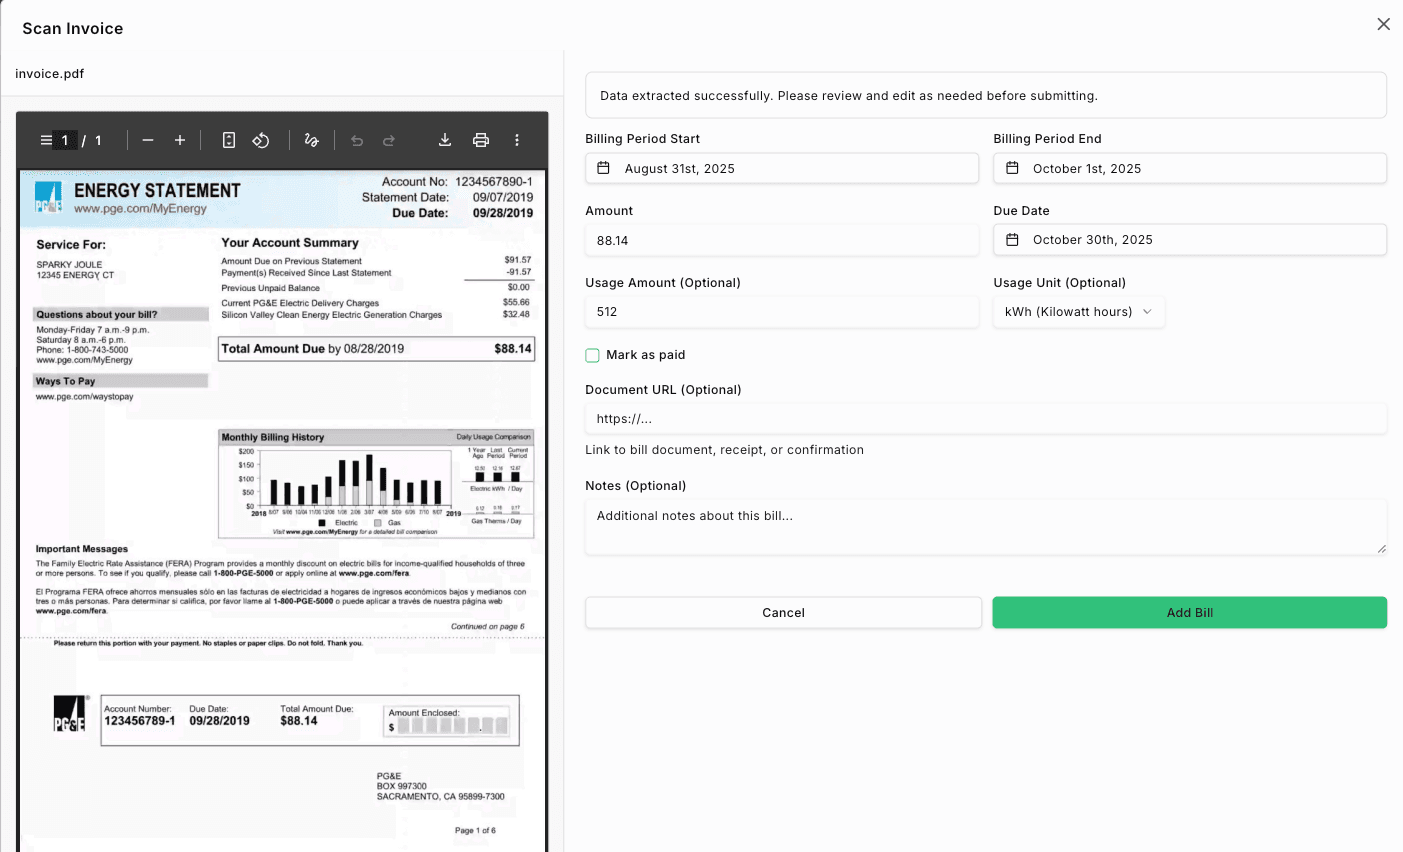Focus the Document URL field
This screenshot has width=1403, height=852.
point(985,419)
